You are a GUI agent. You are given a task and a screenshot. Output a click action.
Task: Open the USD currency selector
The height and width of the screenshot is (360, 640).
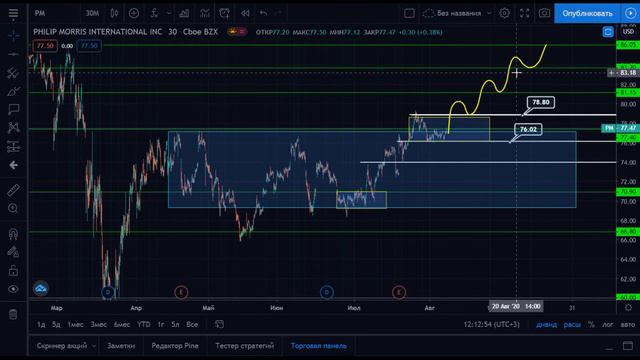click(629, 32)
